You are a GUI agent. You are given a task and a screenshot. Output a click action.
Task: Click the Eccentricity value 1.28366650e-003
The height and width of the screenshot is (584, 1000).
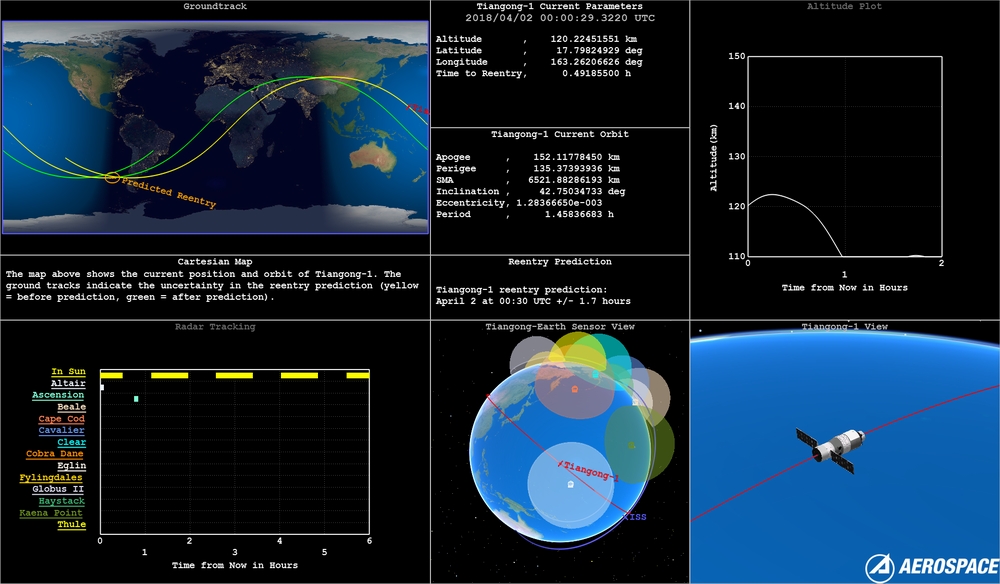(x=559, y=203)
